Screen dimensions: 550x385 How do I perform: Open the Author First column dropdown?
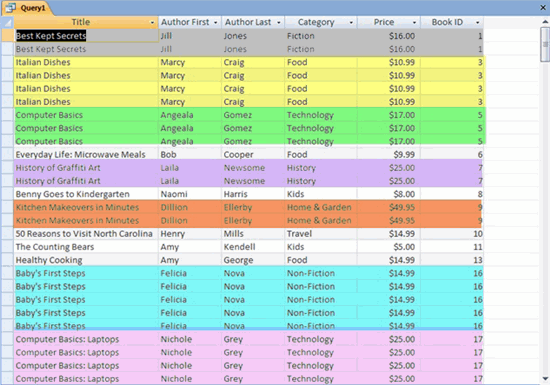pos(215,22)
